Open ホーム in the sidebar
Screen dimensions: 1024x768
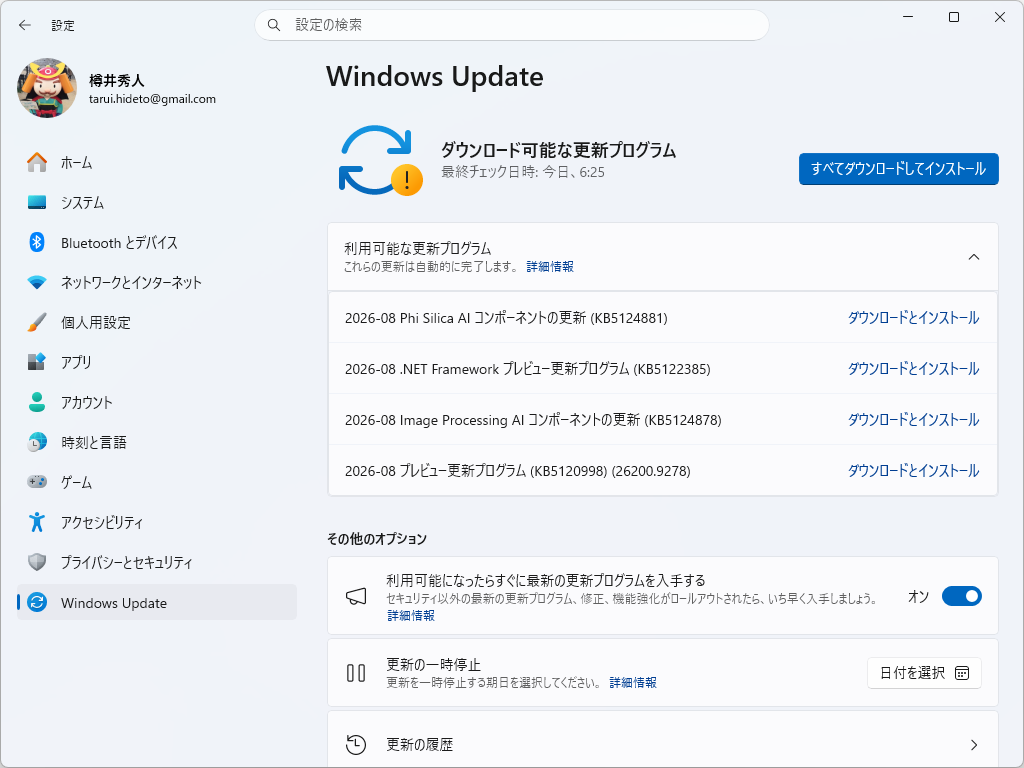157,162
